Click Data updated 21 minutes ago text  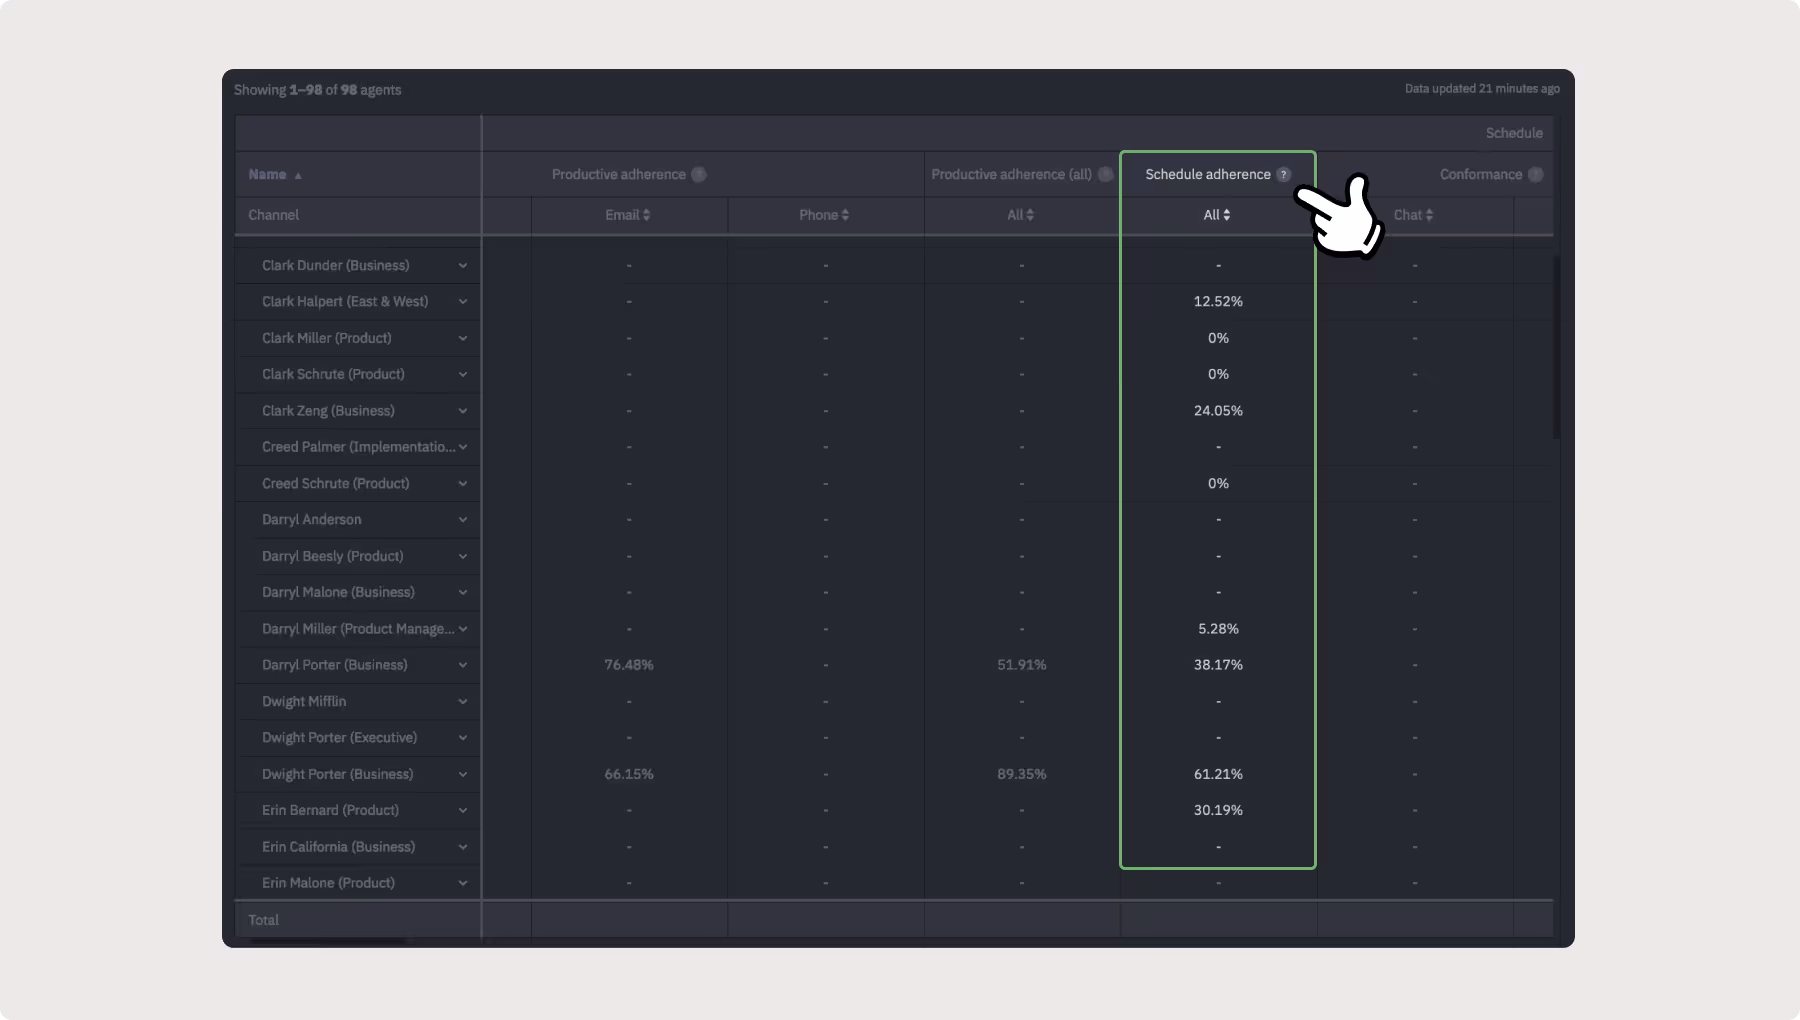click(x=1482, y=89)
